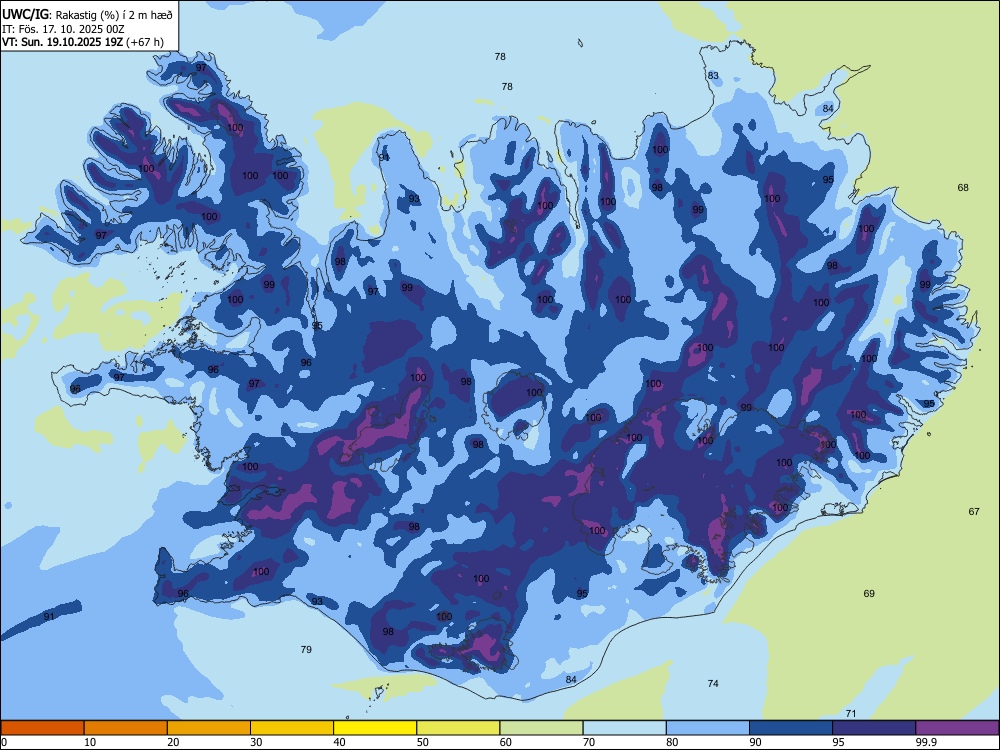The width and height of the screenshot is (1000, 750).
Task: Select the medium blue 90–95 legend swatch
Action: [791, 728]
